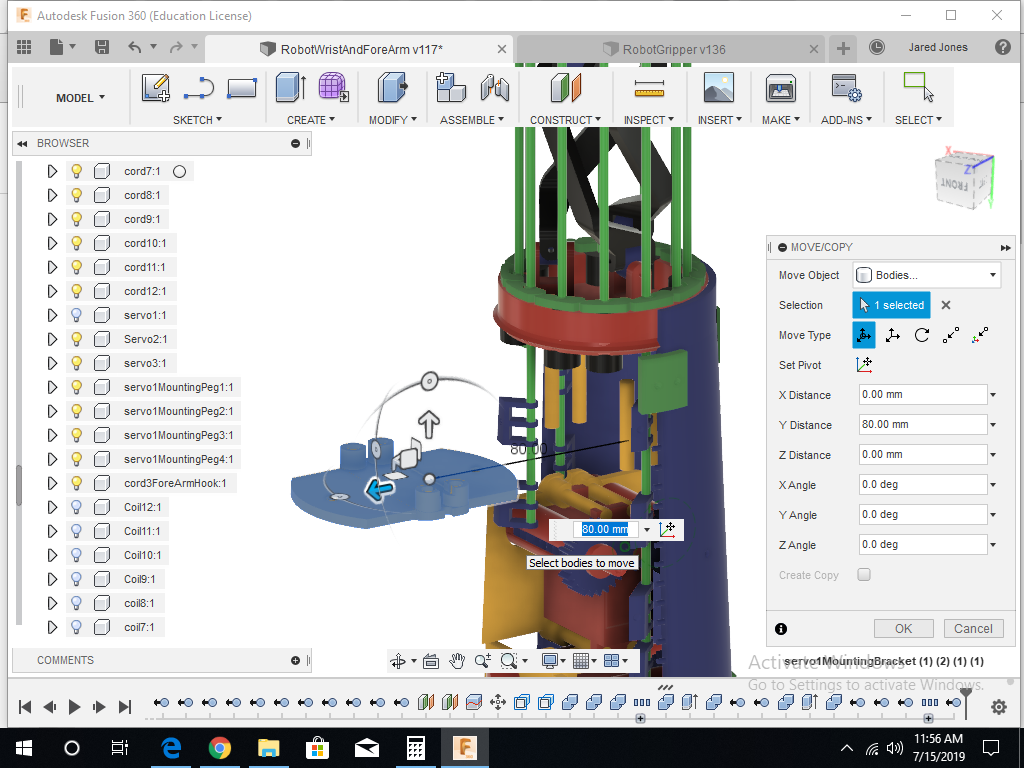The height and width of the screenshot is (768, 1024).
Task: Select Point to Point move type
Action: pyautogui.click(x=951, y=335)
